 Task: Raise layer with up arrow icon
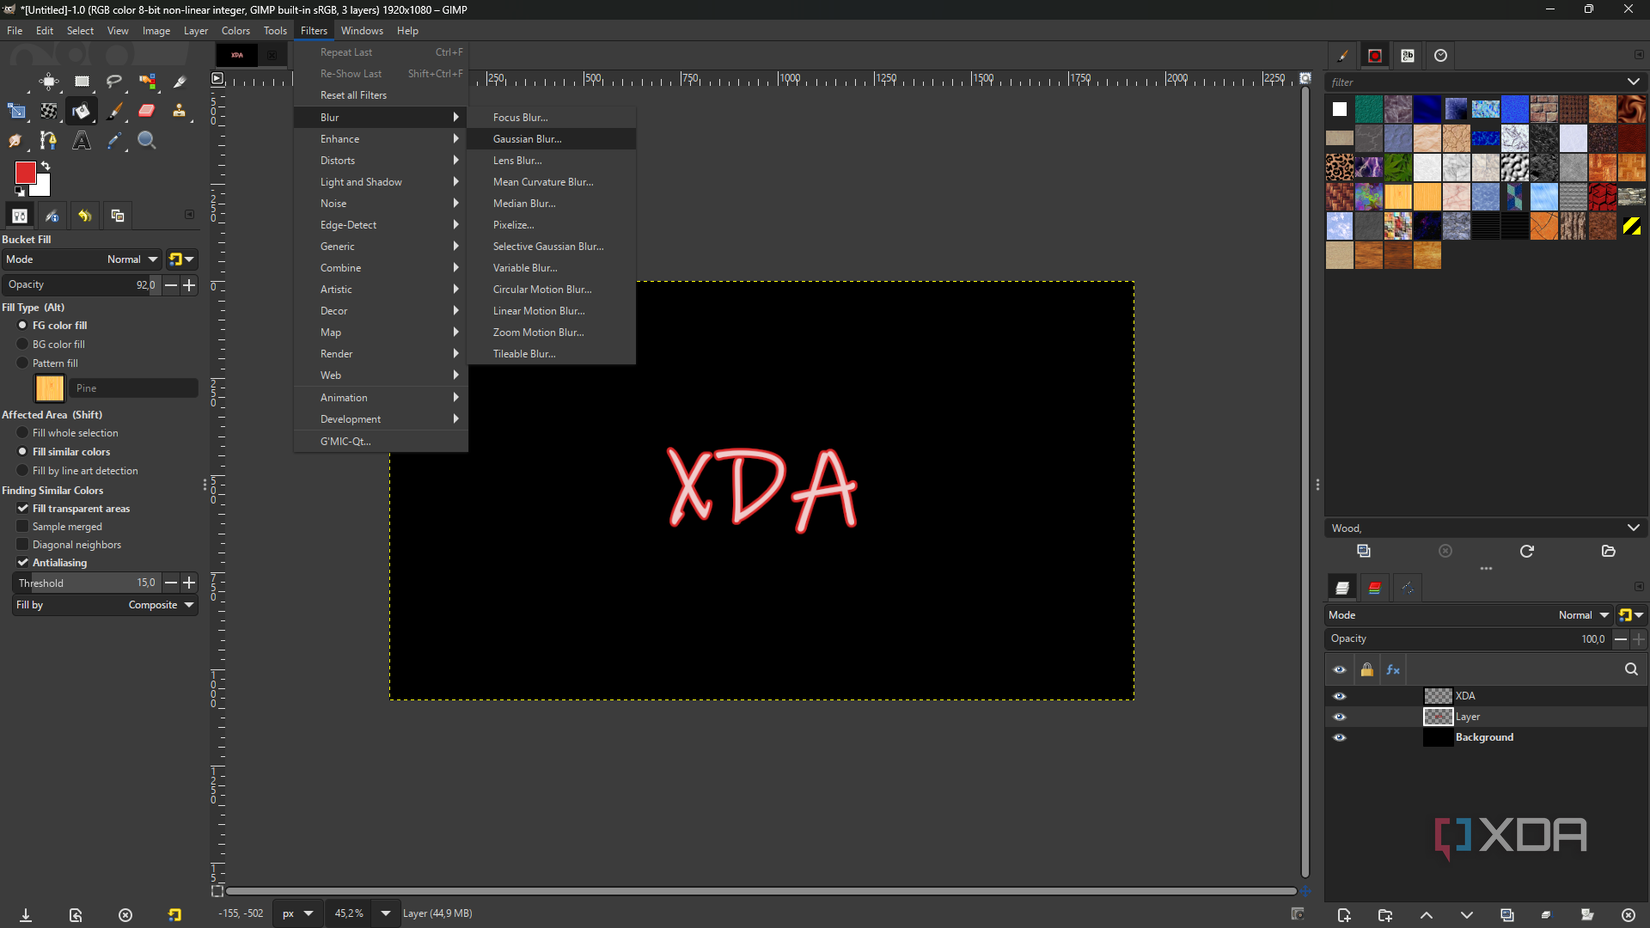(1426, 915)
